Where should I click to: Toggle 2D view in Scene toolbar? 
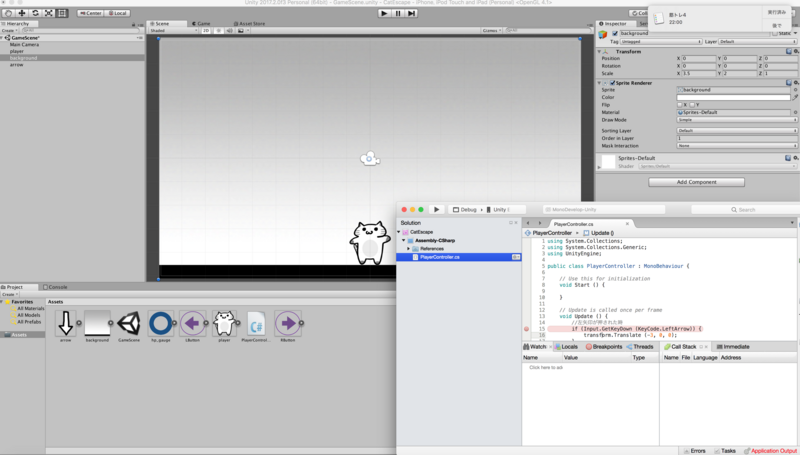[206, 31]
